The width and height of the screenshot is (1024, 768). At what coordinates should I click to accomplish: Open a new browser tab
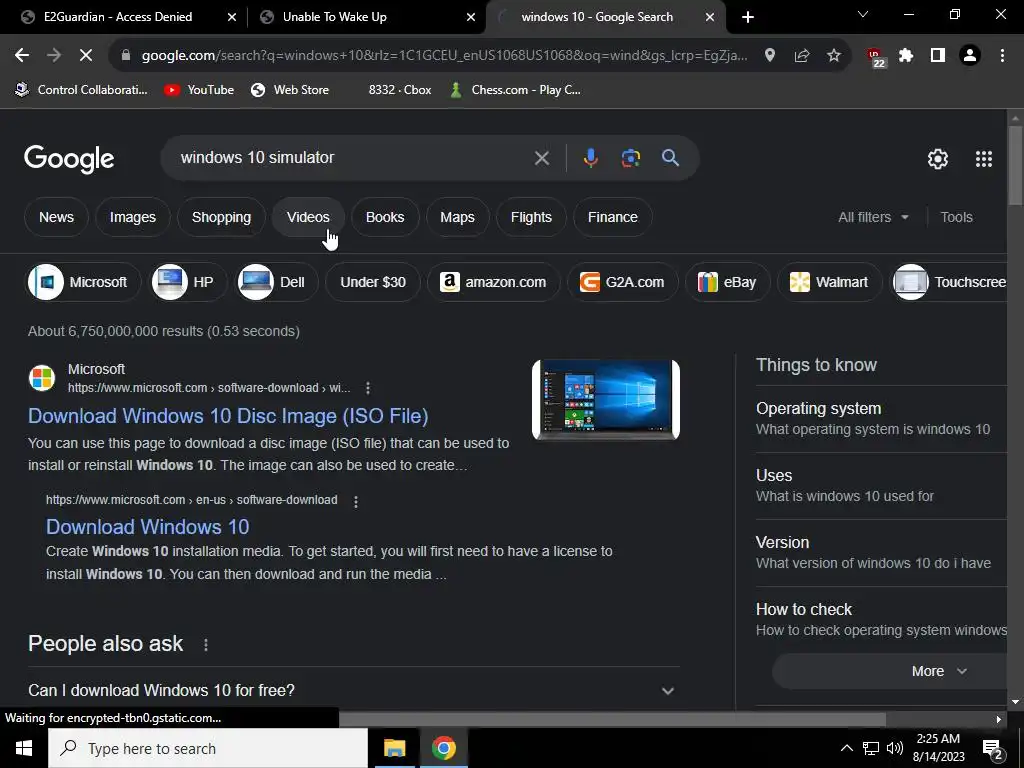pyautogui.click(x=748, y=17)
